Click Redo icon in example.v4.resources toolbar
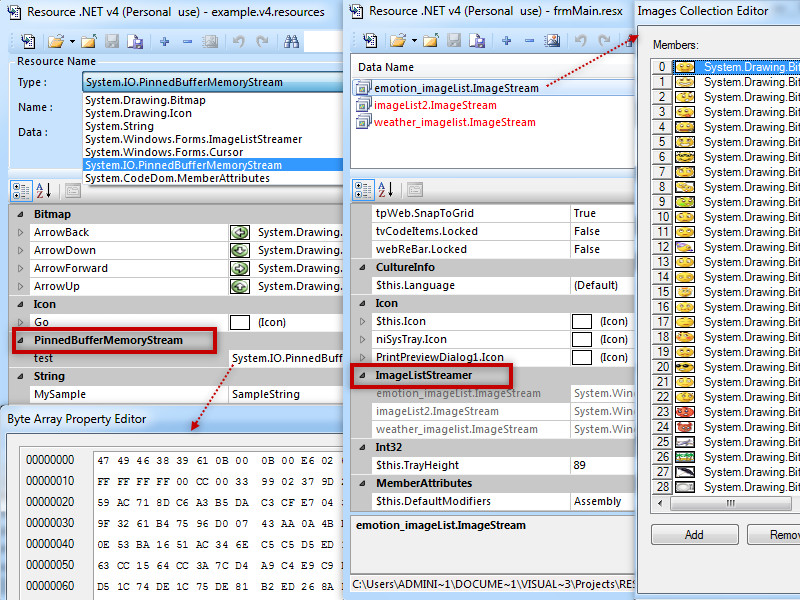The height and width of the screenshot is (600, 800). [x=262, y=41]
